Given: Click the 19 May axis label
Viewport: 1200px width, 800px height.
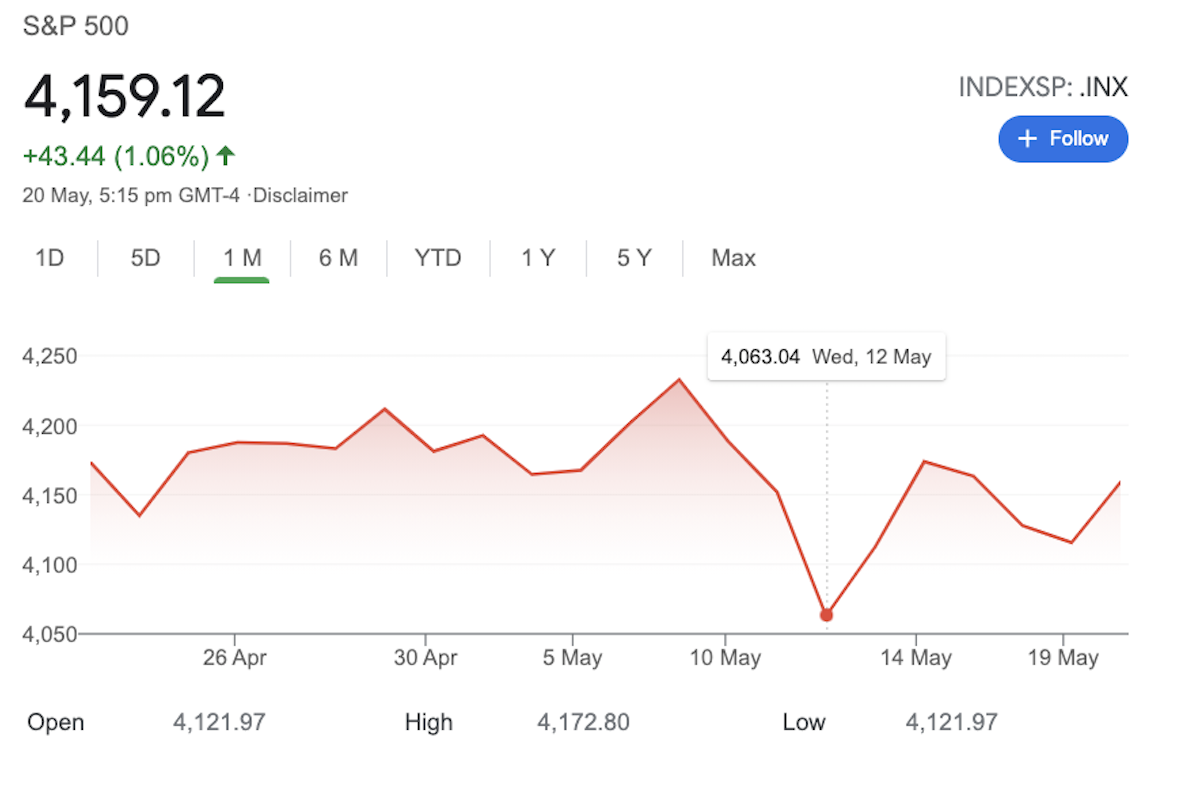Looking at the screenshot, I should 1063,658.
